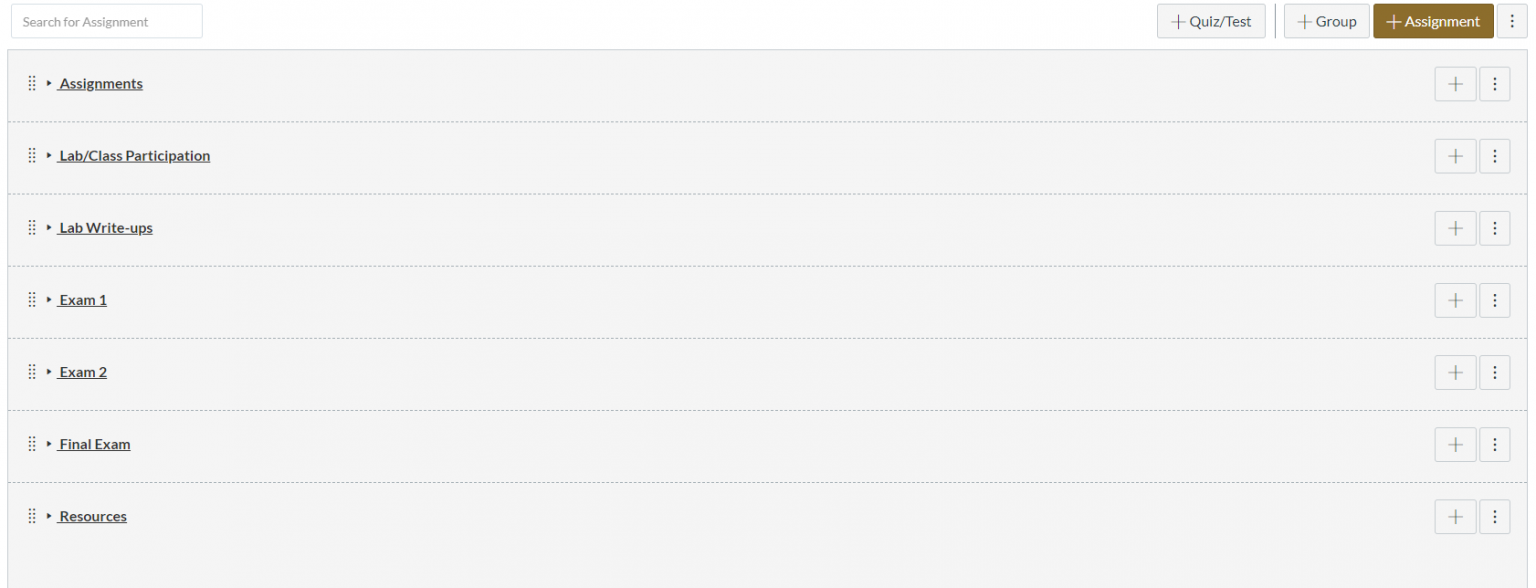Open top toolbar three-dot settings menu
The image size is (1536, 588).
1511,21
